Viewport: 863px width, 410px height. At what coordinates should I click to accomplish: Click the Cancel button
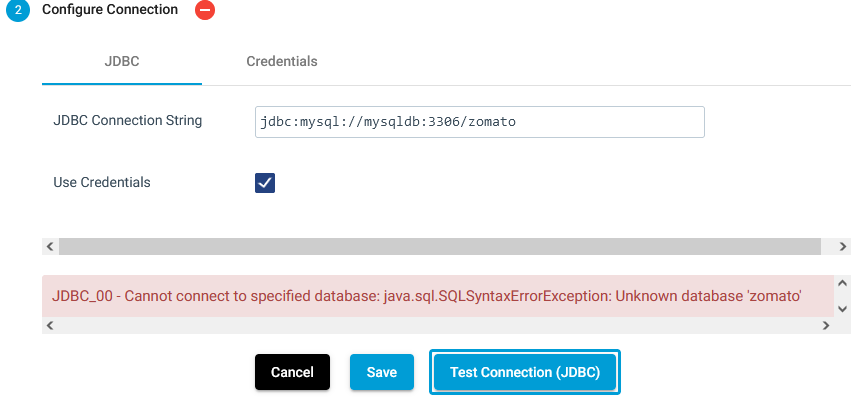[x=292, y=372]
